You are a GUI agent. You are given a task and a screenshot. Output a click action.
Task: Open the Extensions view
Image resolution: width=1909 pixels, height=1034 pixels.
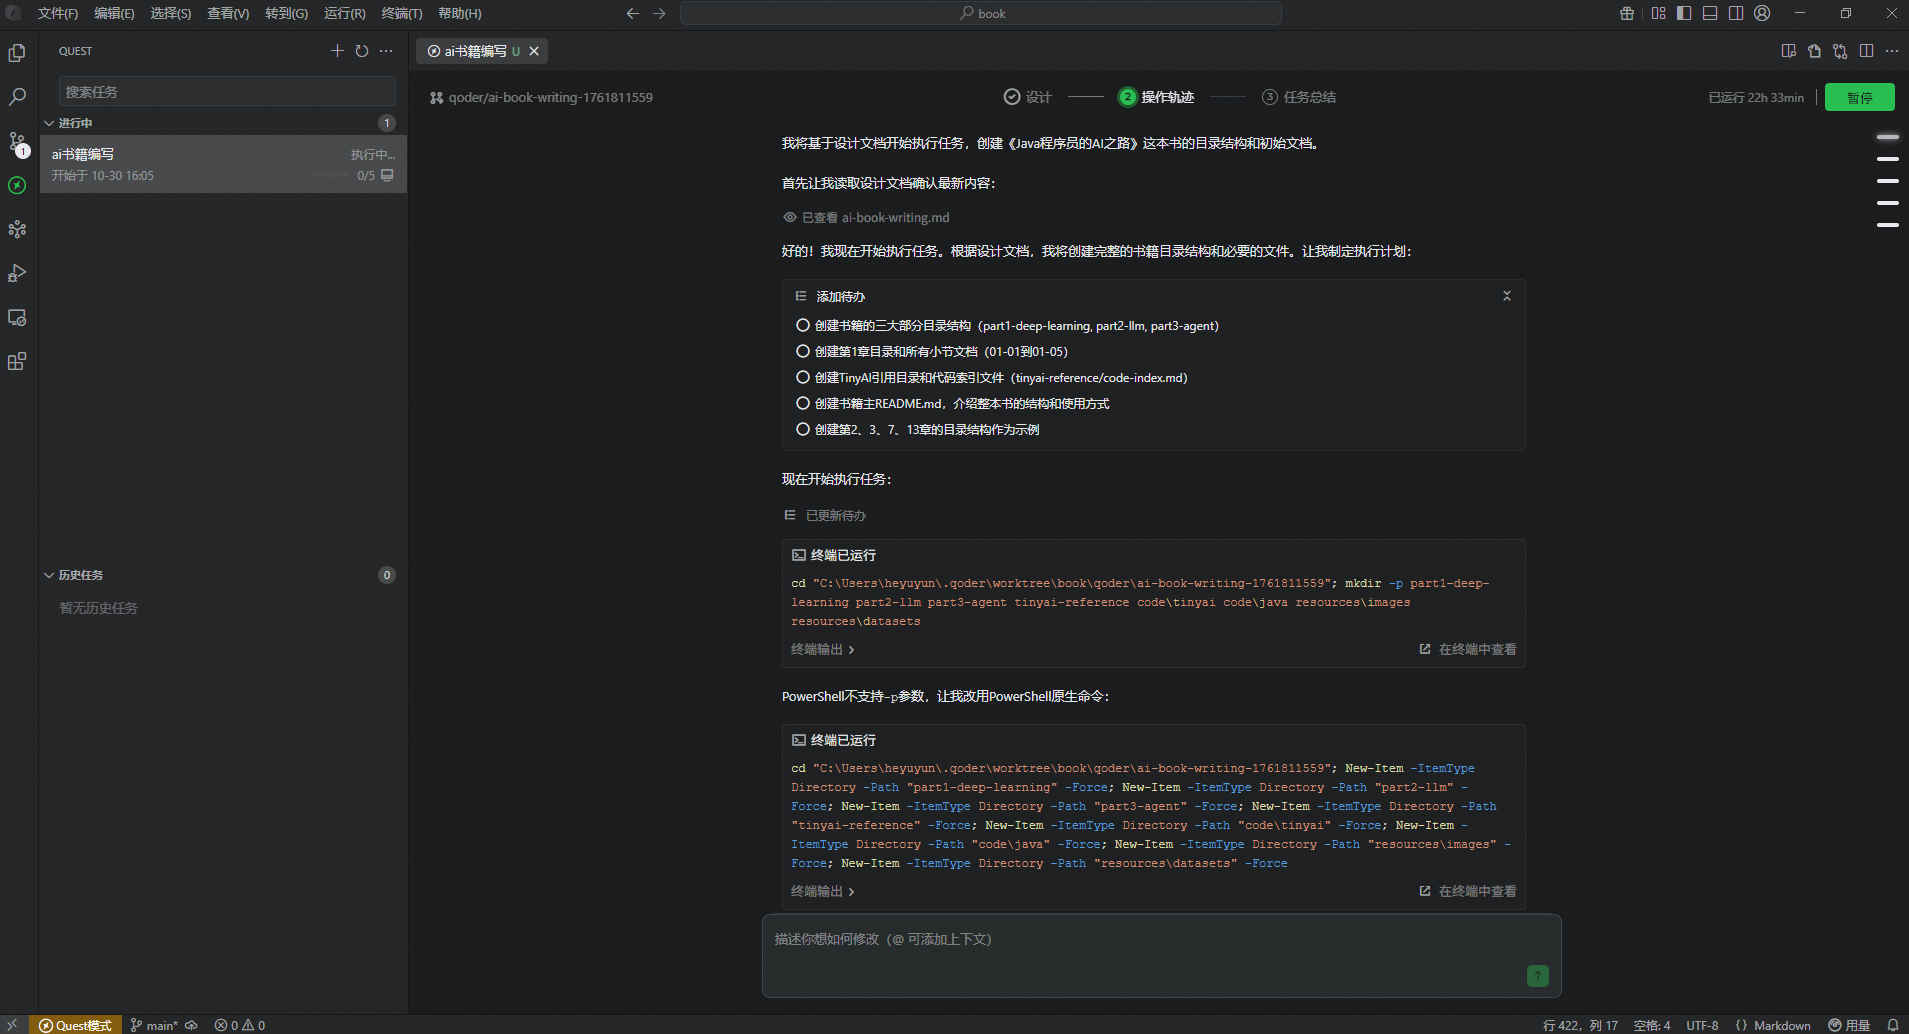coord(17,361)
